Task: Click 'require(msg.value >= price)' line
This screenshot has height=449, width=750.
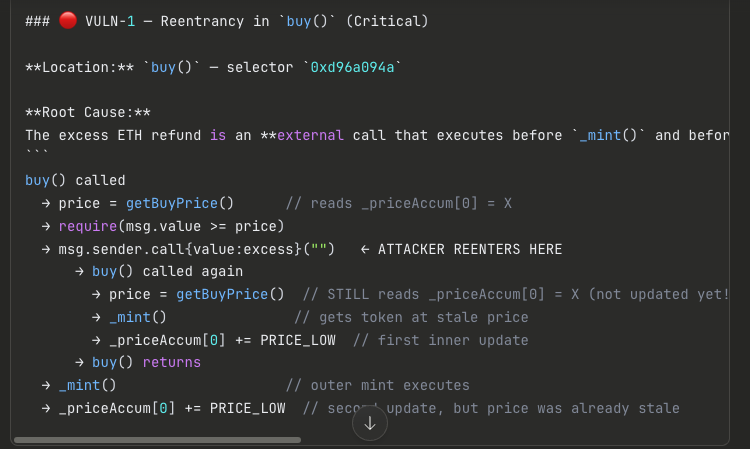Action: [171, 226]
